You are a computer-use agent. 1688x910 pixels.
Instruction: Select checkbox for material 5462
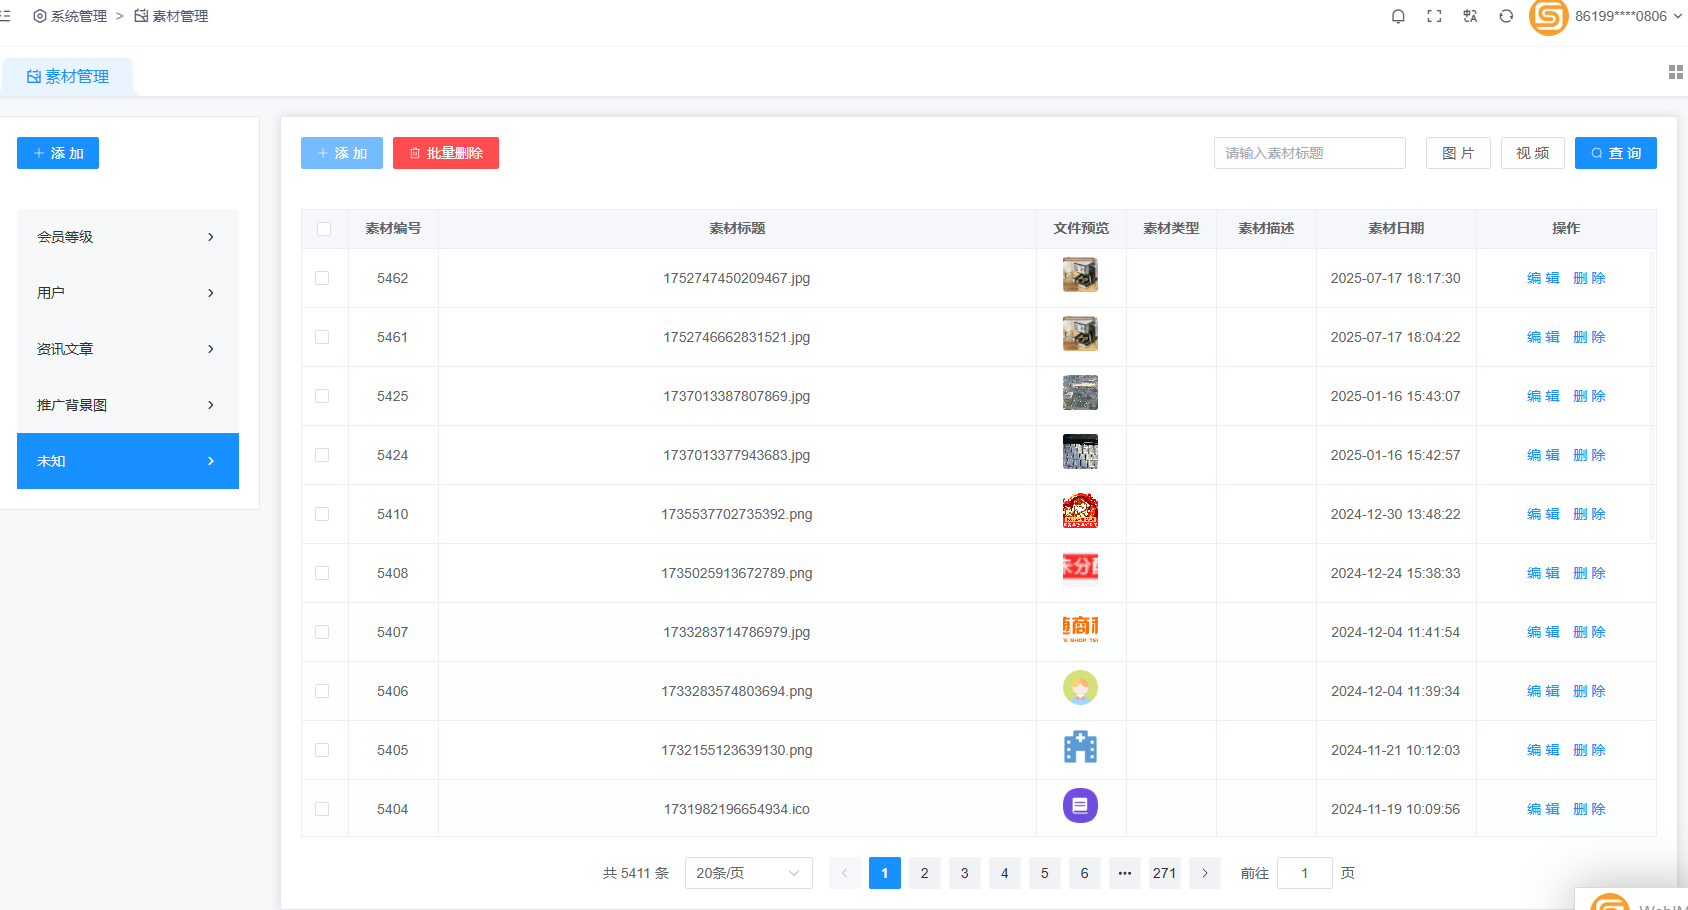point(322,278)
